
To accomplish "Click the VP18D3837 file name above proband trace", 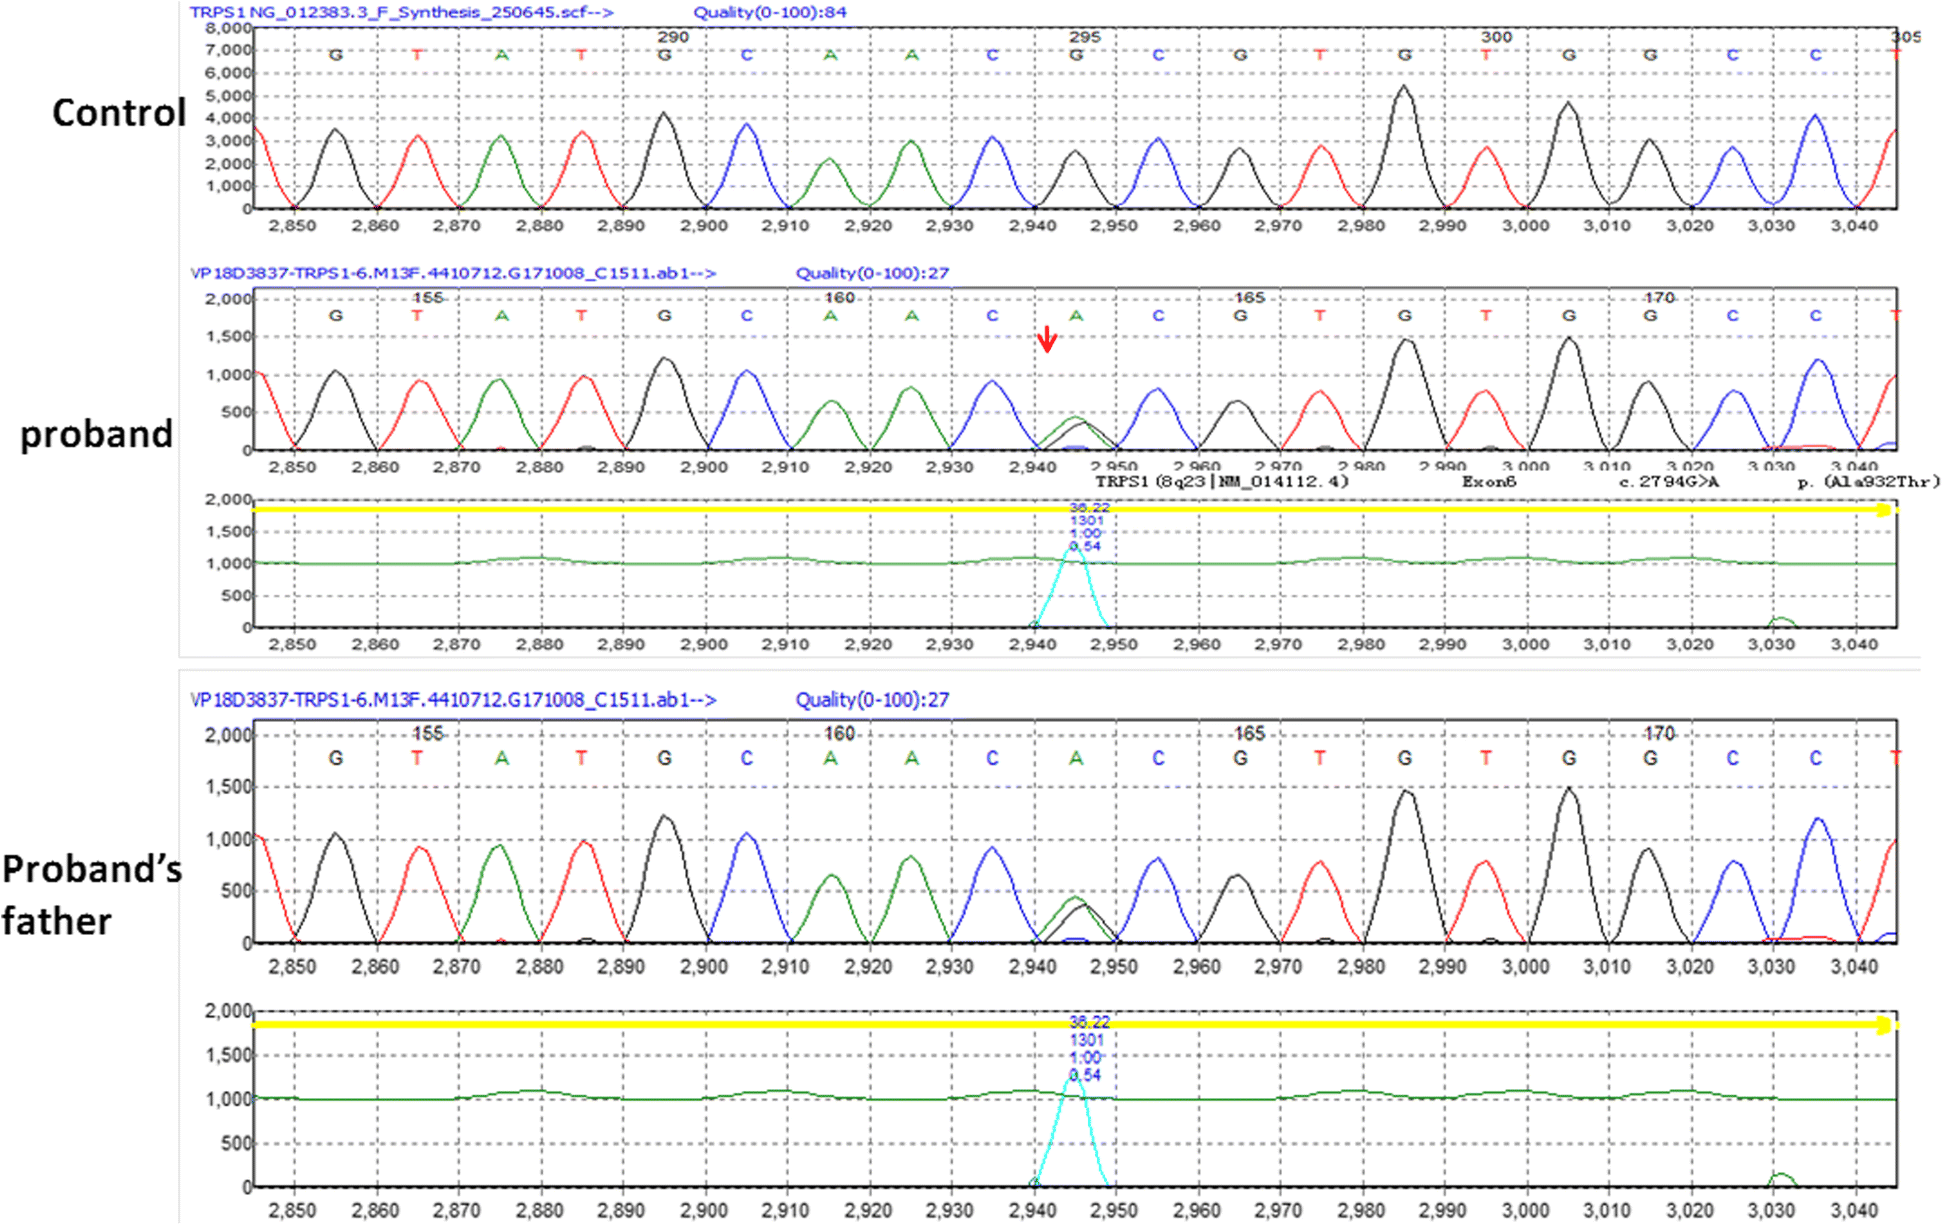I will click(452, 273).
